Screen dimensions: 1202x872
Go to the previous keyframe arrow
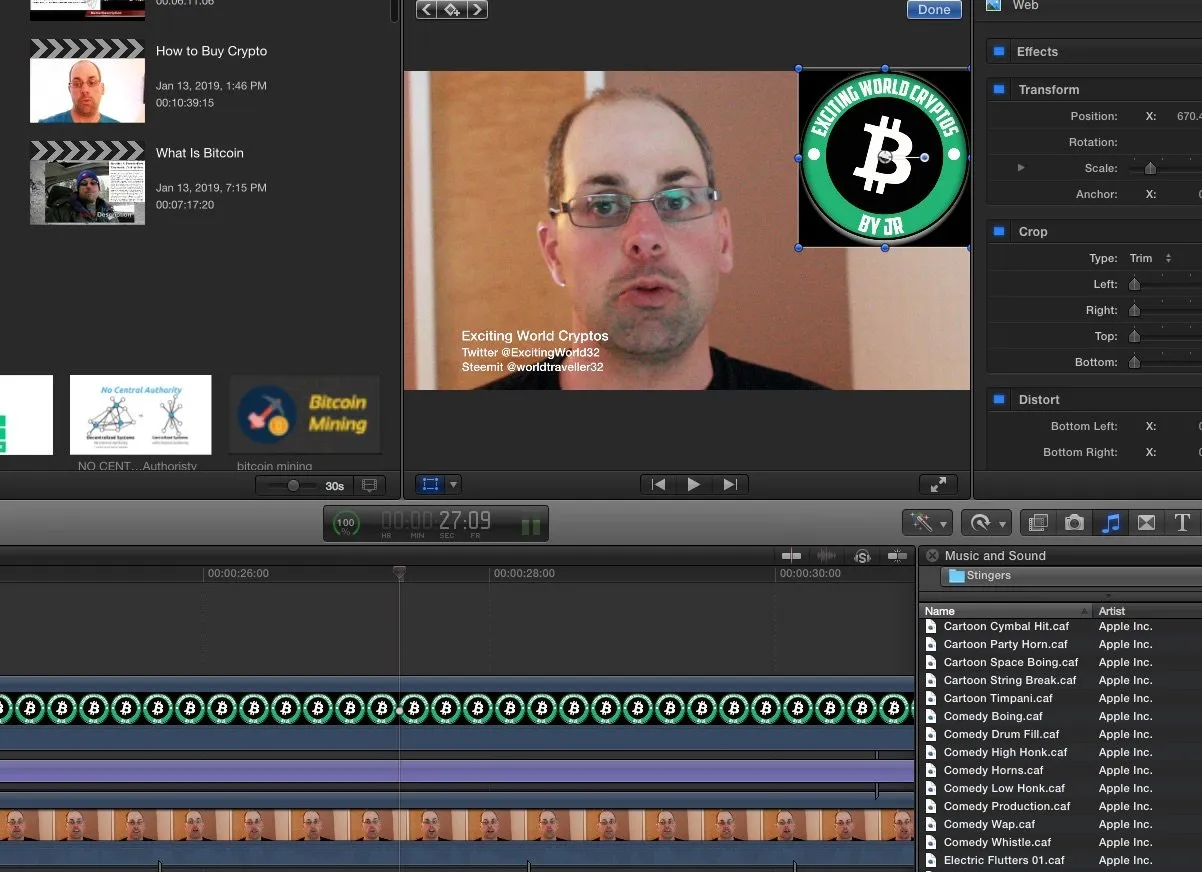tap(427, 9)
